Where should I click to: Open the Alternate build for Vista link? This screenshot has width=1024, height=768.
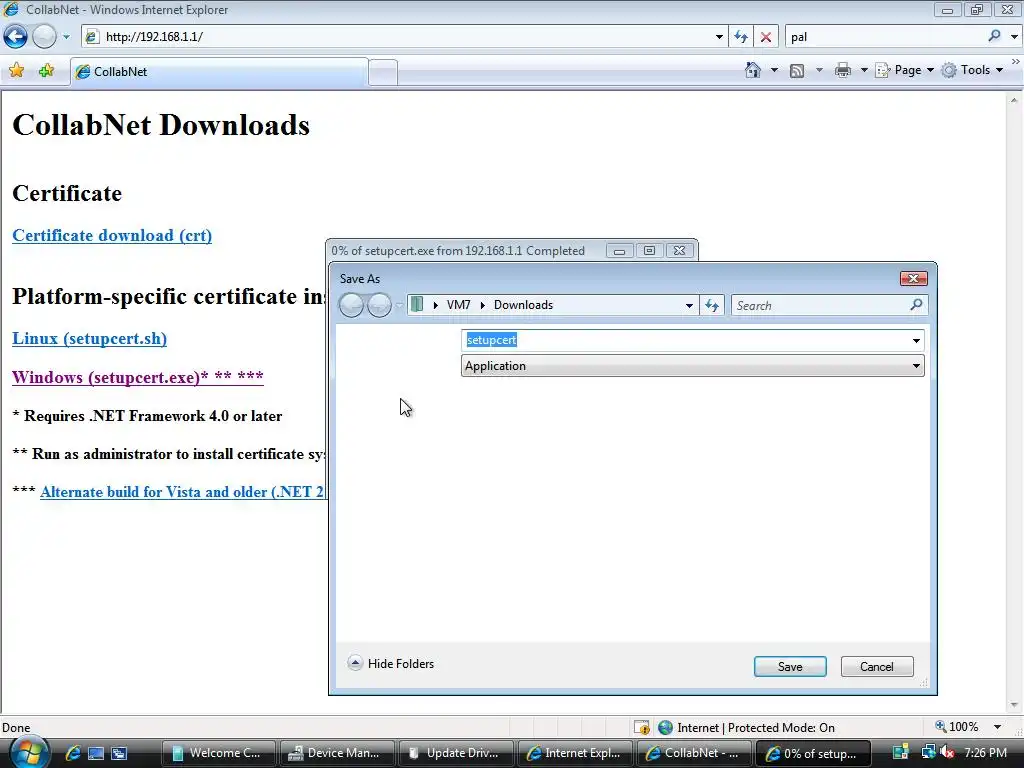[x=182, y=492]
